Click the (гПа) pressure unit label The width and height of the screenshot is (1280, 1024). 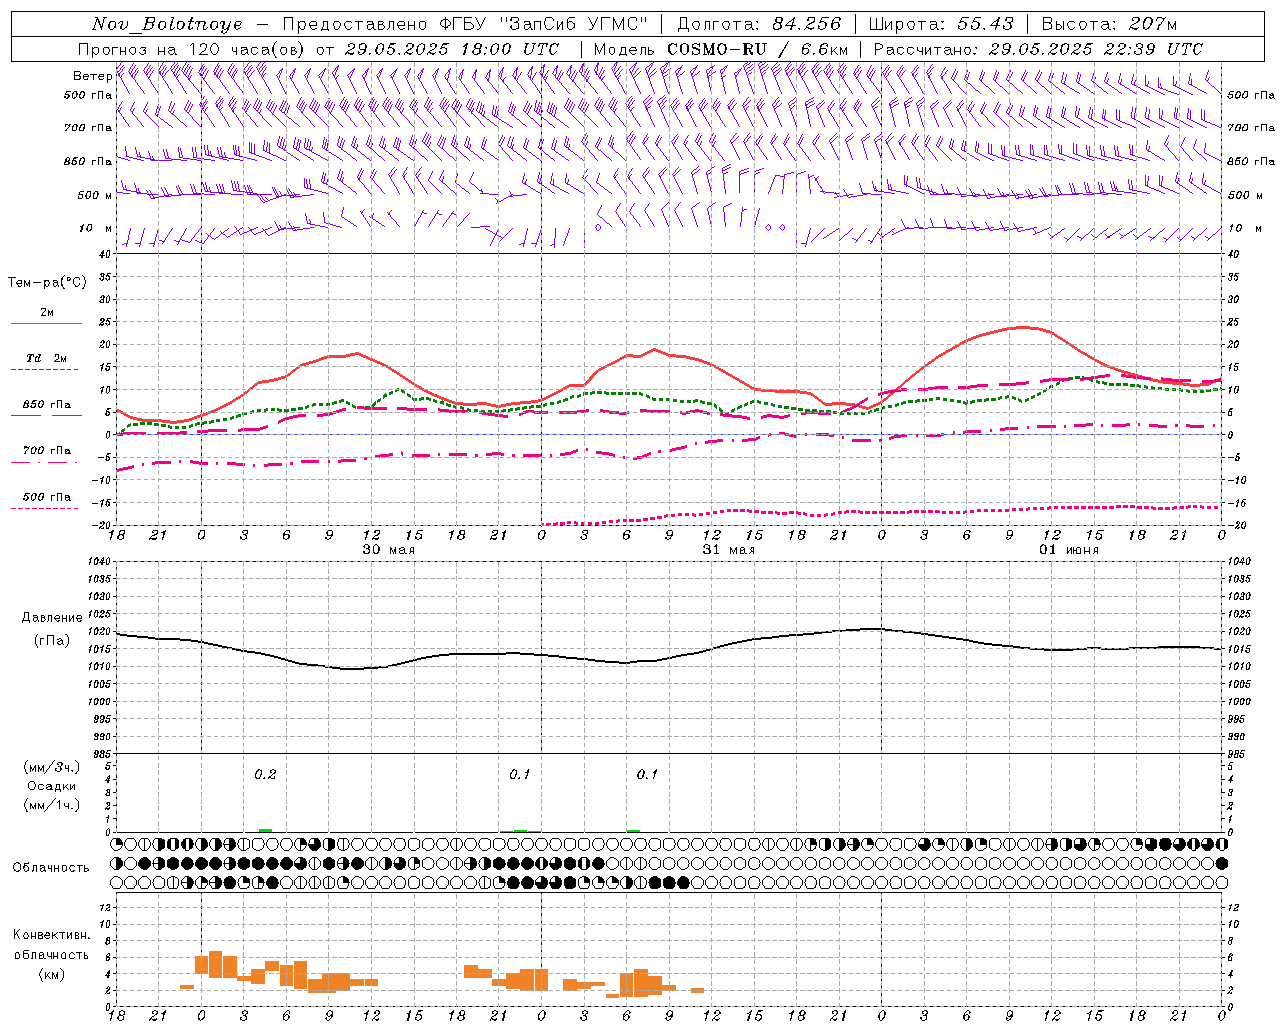[x=52, y=640]
